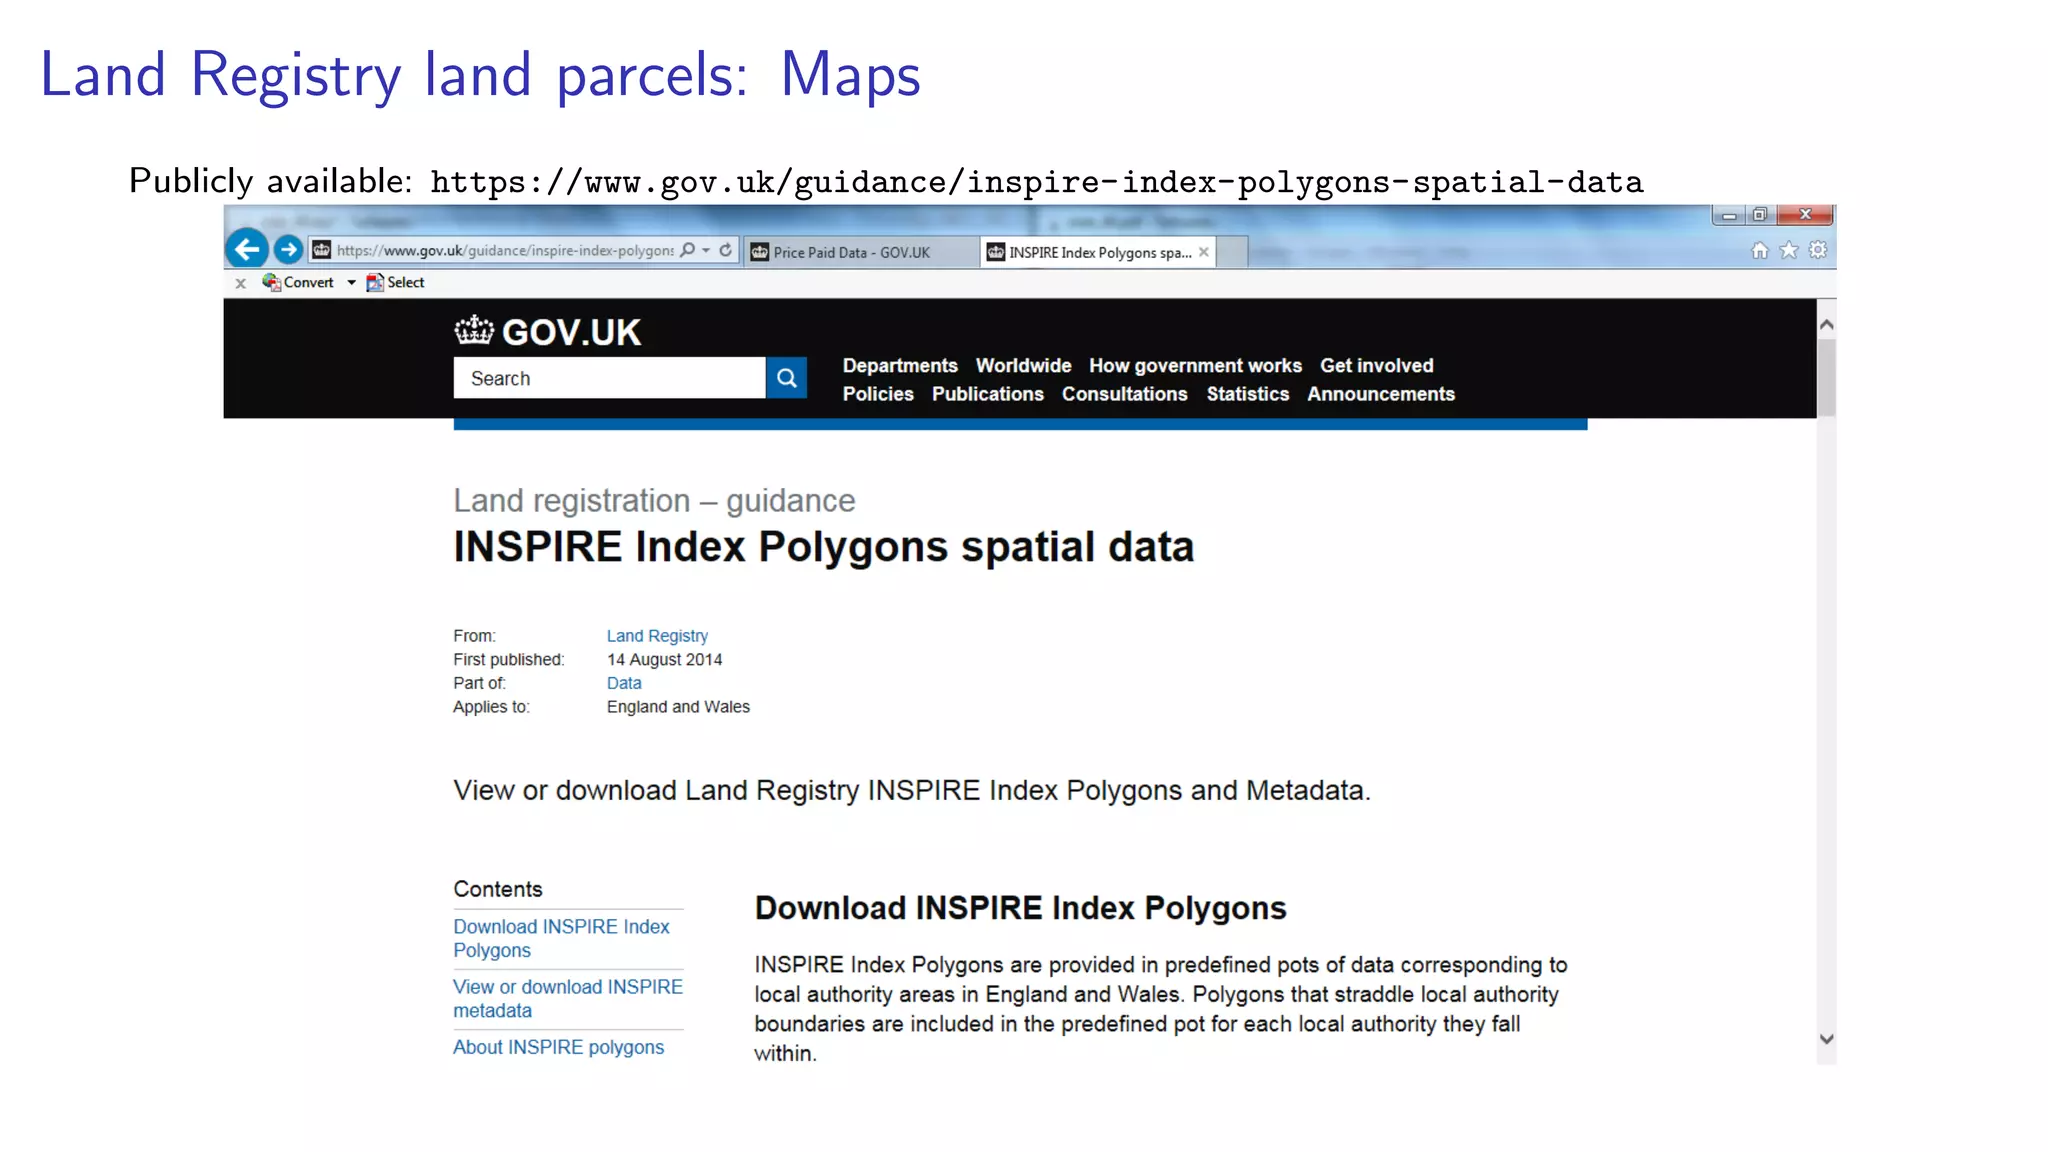Click the address bar URL field
This screenshot has width=2048, height=1152.
pos(504,250)
